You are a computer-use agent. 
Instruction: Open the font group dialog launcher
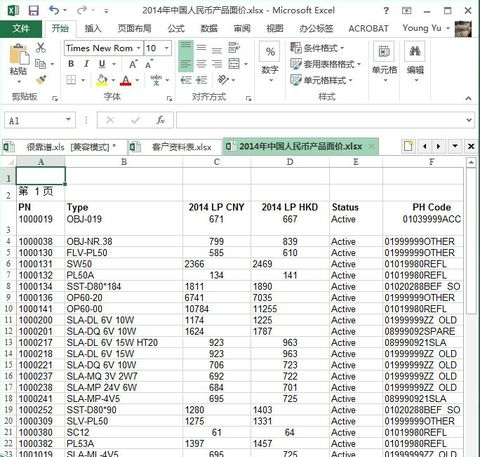[x=169, y=99]
